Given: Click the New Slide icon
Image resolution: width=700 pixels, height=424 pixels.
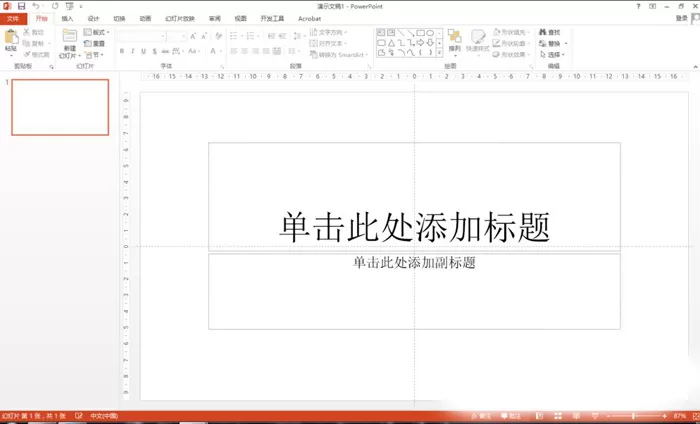Looking at the screenshot, I should [x=70, y=36].
